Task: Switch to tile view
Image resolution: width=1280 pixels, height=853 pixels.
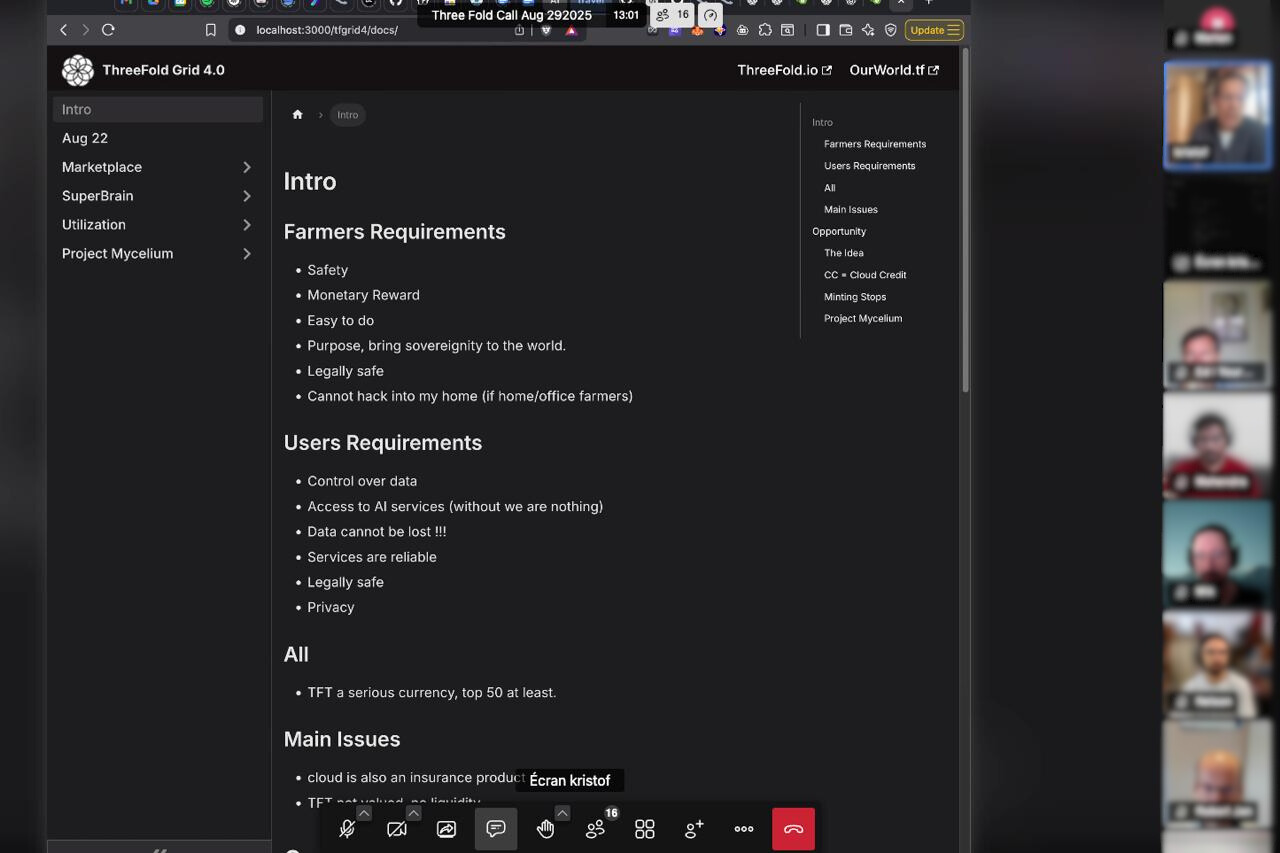Action: [x=645, y=829]
